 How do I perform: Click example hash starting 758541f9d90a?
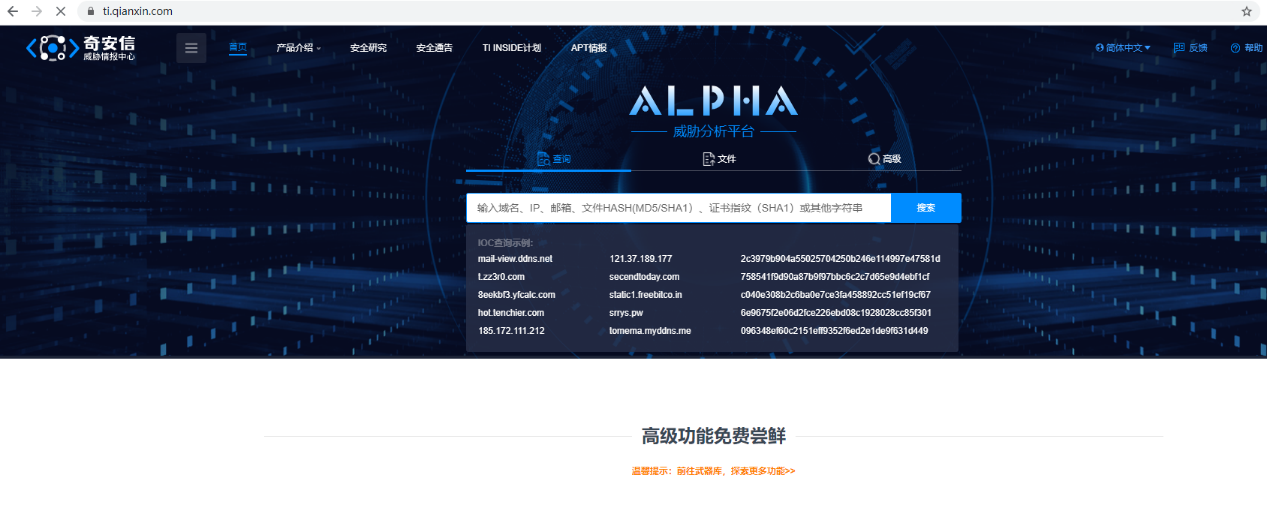coord(835,277)
